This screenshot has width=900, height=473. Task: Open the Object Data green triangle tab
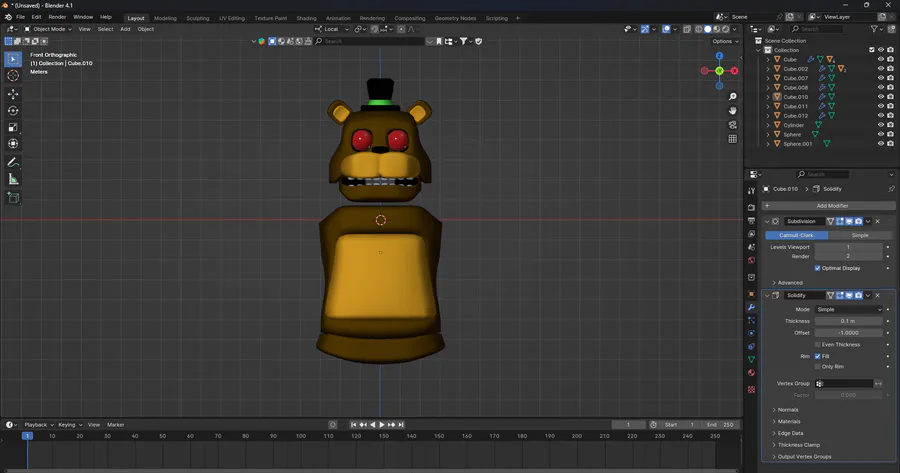(x=751, y=359)
